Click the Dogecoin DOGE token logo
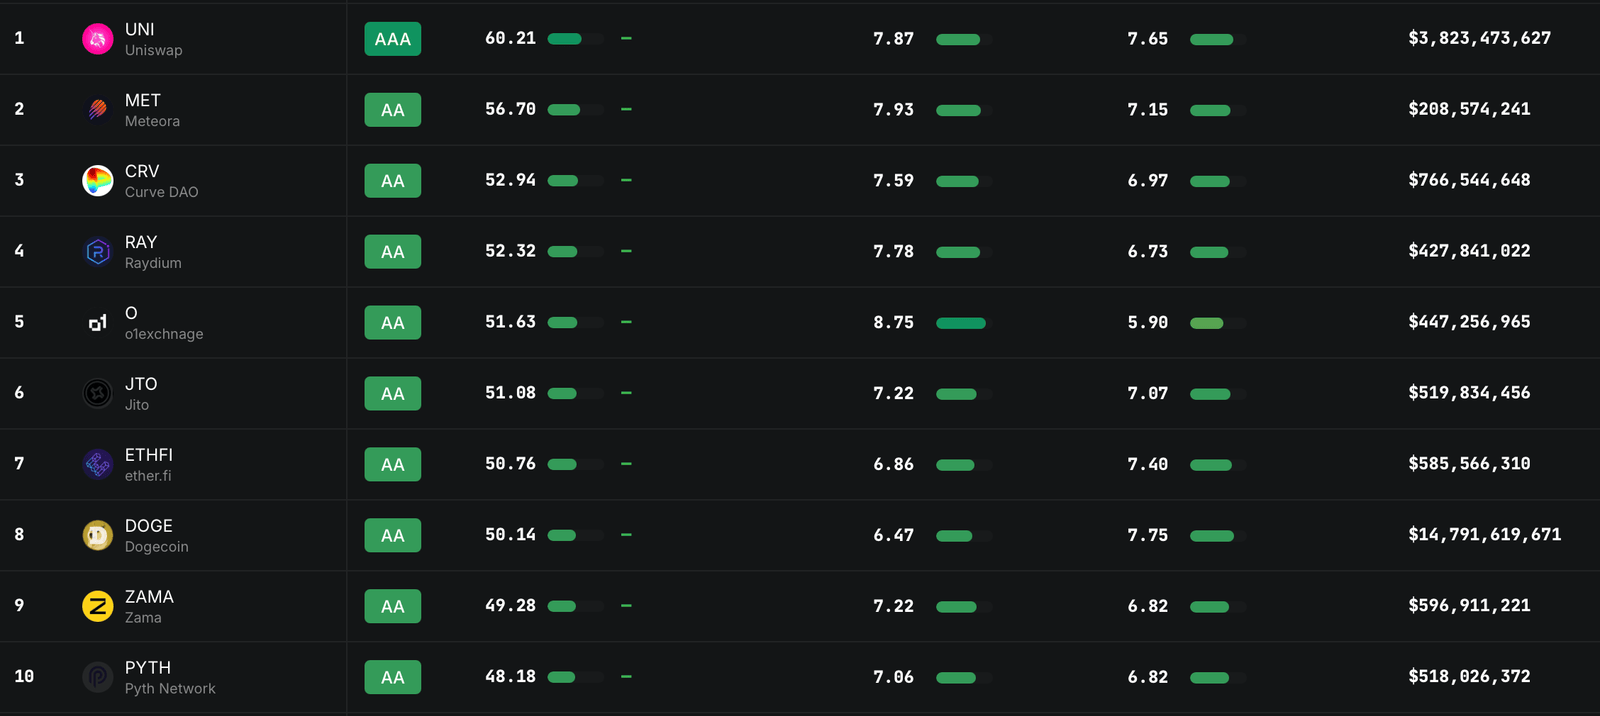The height and width of the screenshot is (716, 1600). click(97, 536)
